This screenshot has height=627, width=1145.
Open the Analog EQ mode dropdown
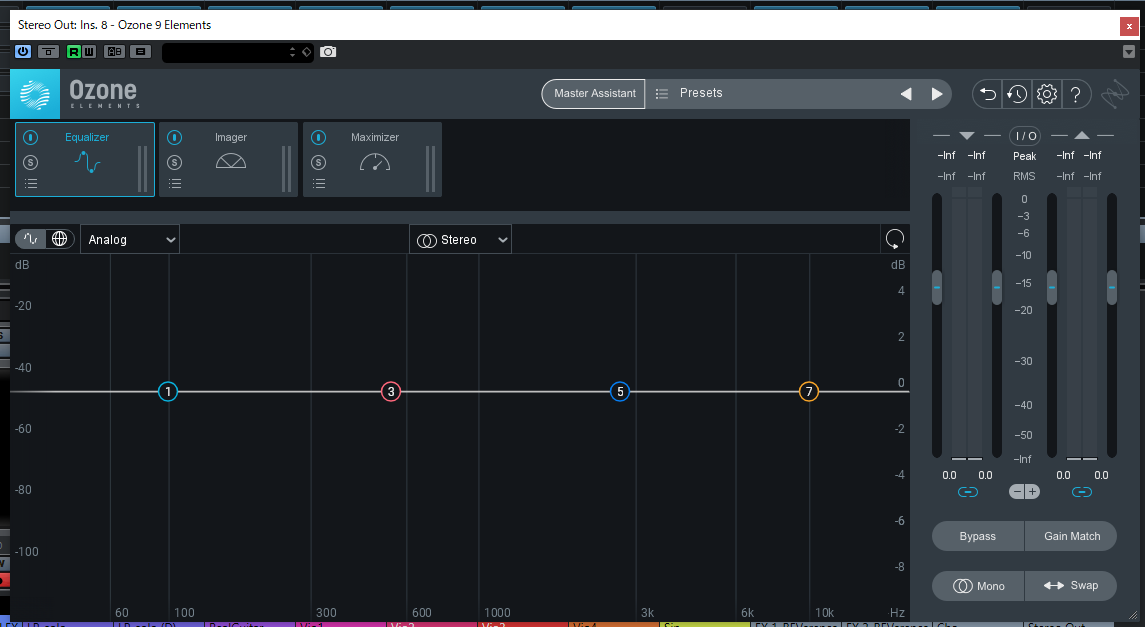click(130, 239)
